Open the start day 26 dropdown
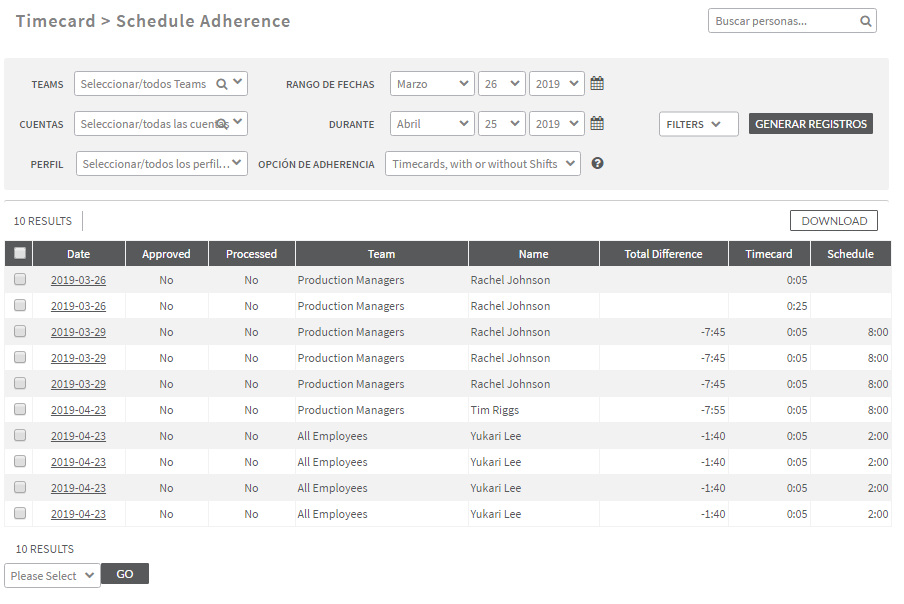Viewport: 904px width, 604px height. point(502,84)
